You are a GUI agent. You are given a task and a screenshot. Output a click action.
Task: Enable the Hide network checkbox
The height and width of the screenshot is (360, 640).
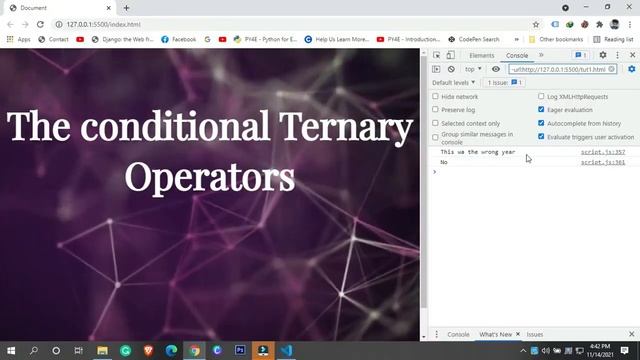click(x=435, y=96)
